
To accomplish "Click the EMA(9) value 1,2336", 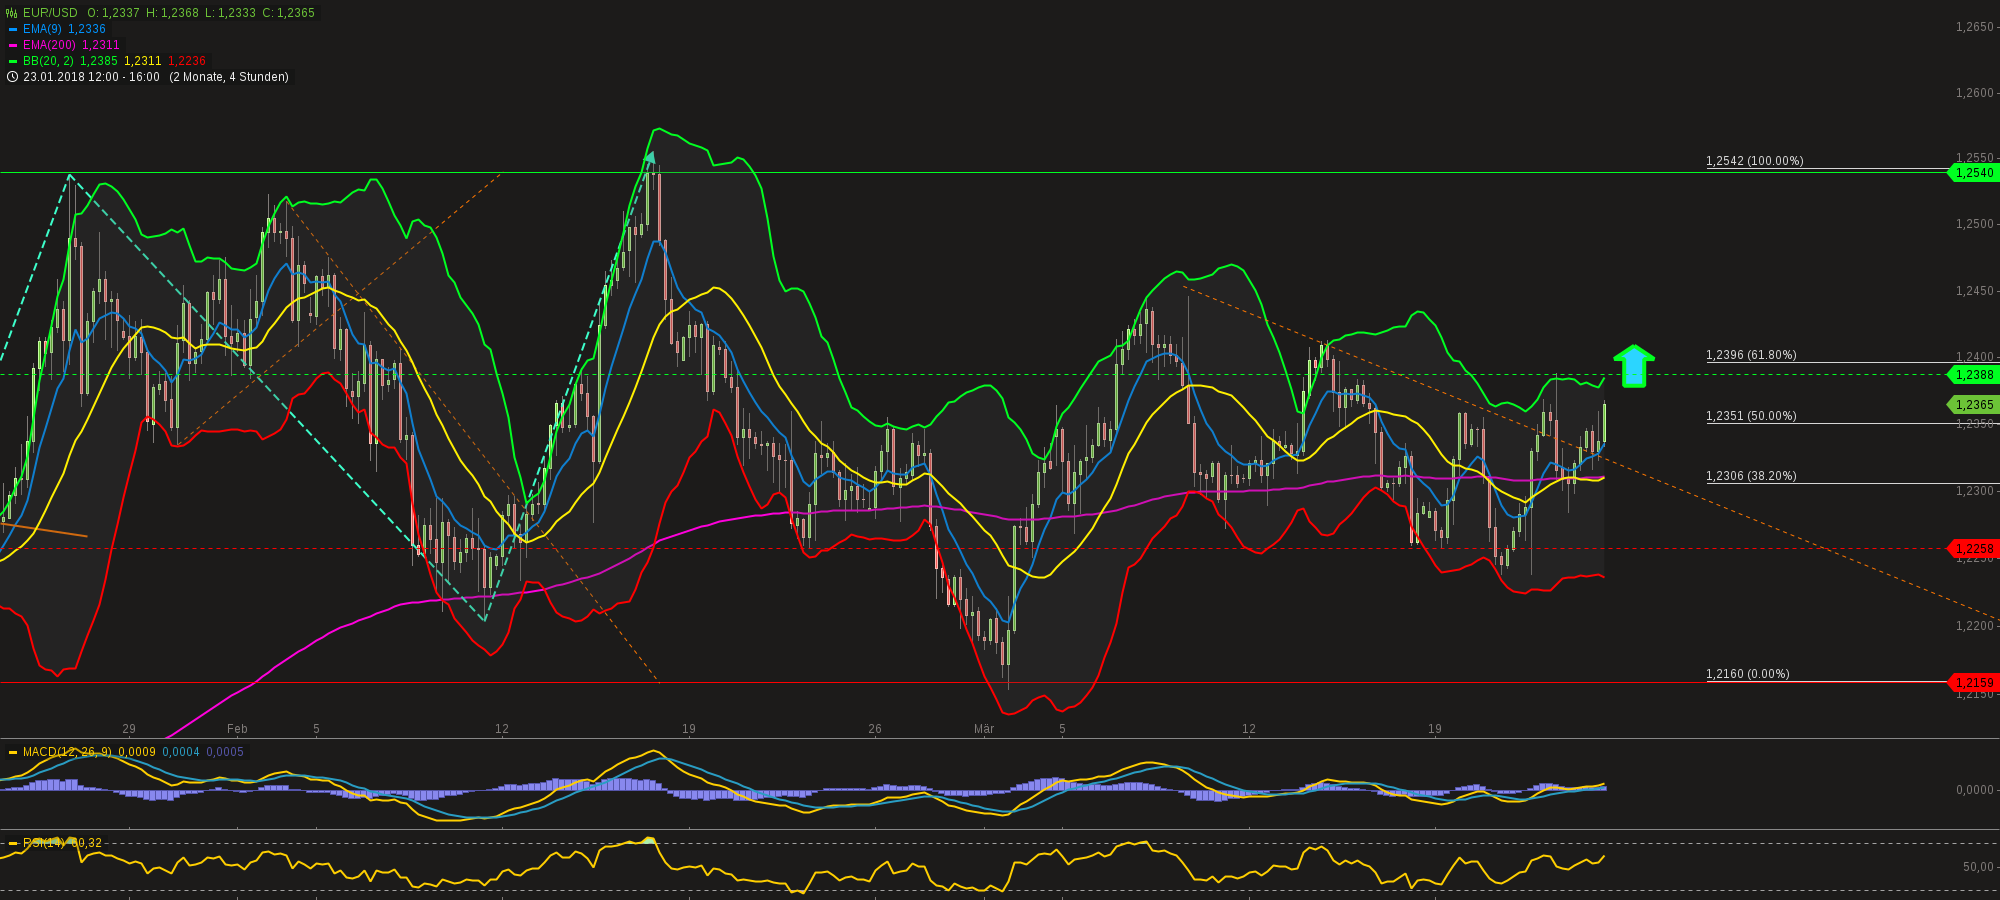I will (87, 29).
